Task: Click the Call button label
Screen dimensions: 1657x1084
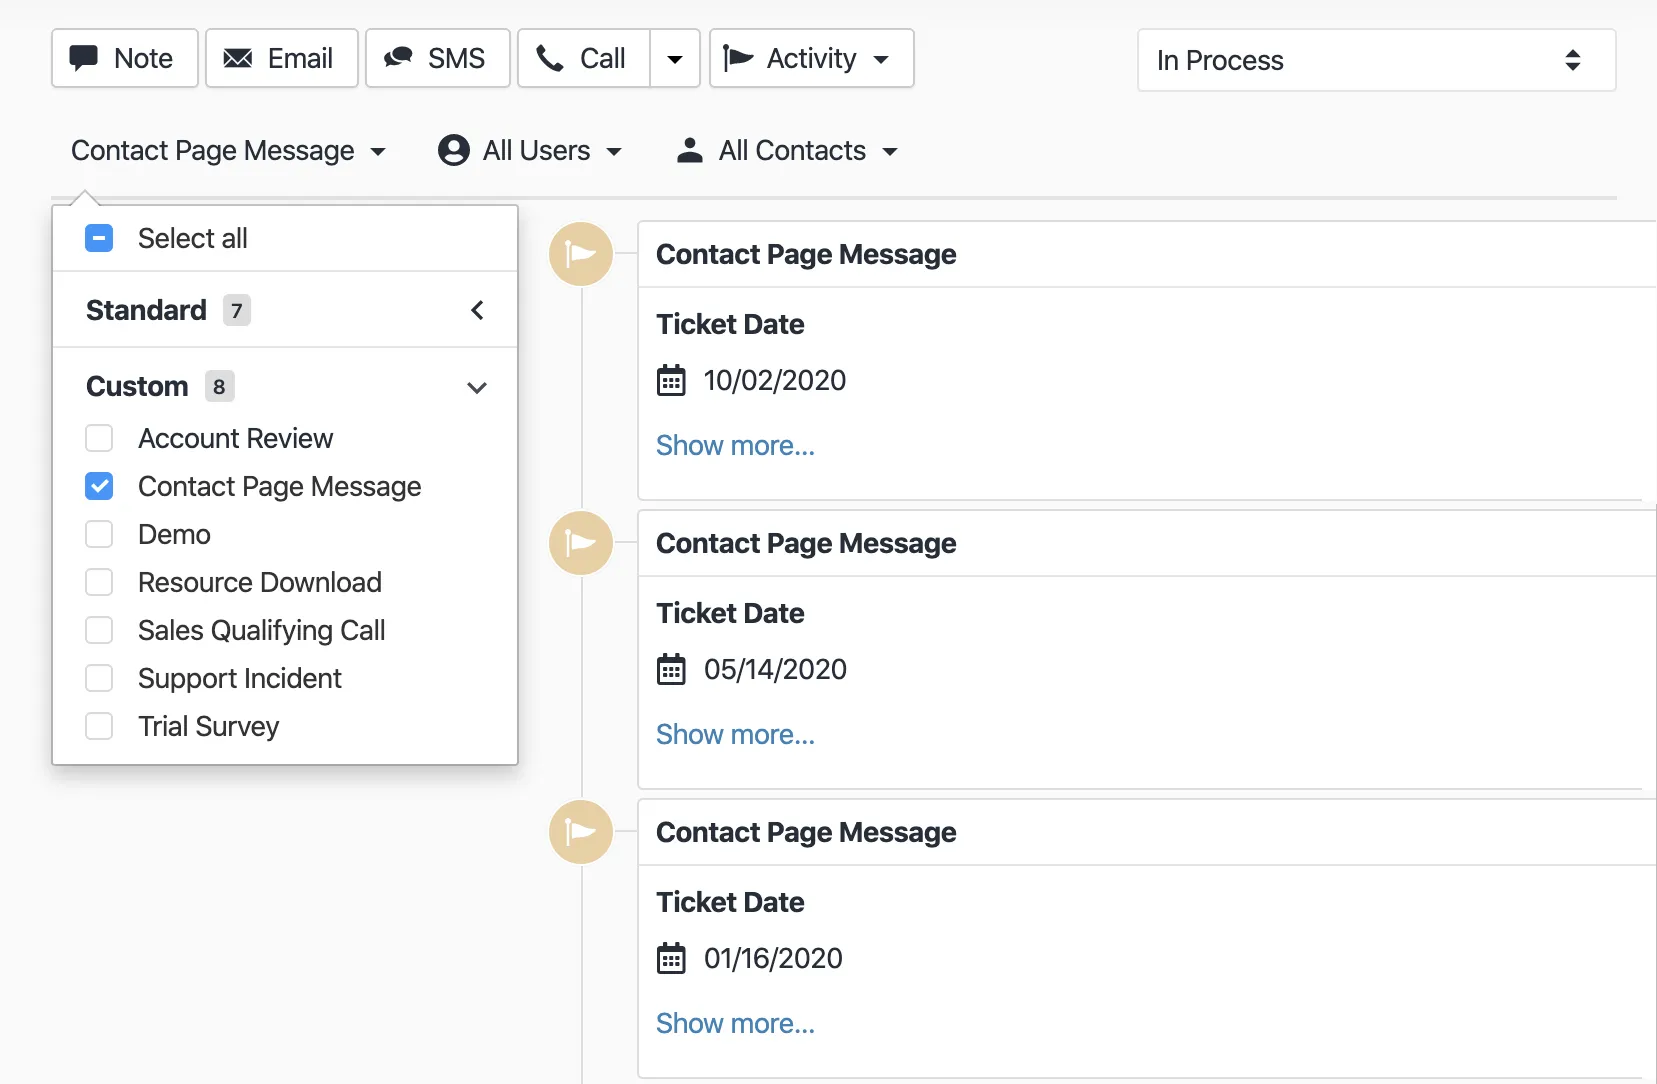Action: pos(603,58)
